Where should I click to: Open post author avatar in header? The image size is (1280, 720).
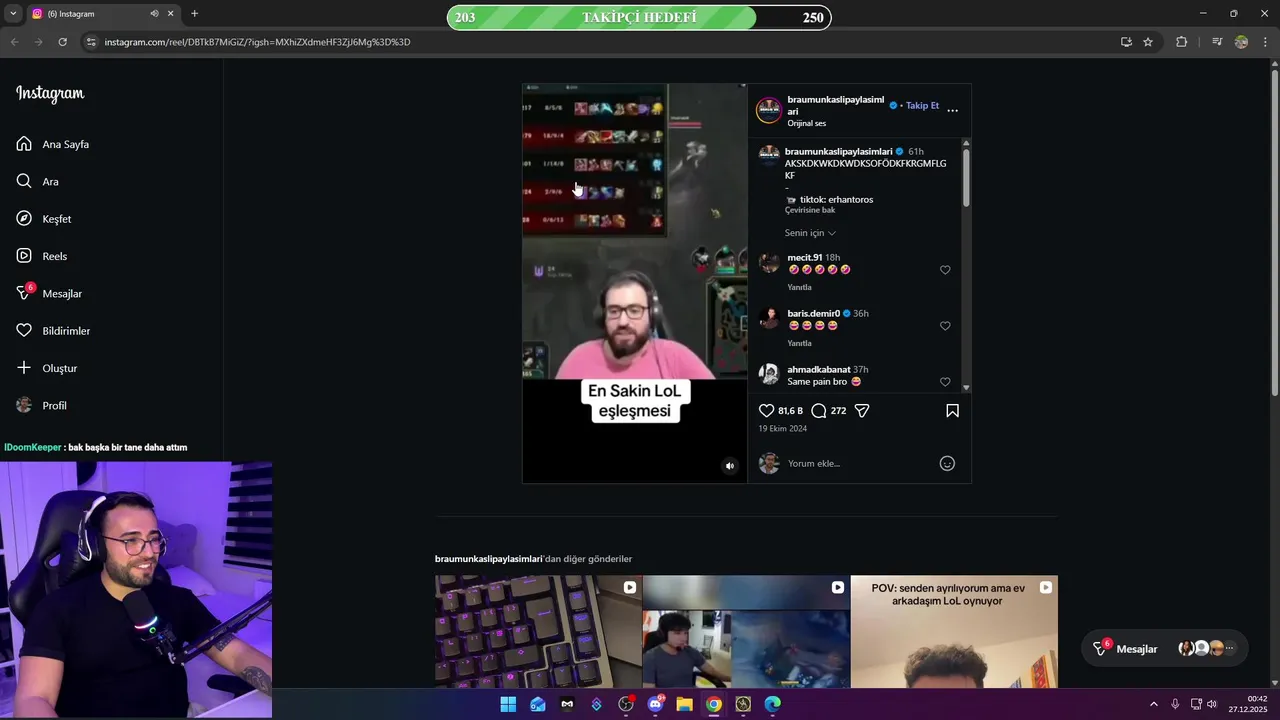pyautogui.click(x=769, y=110)
